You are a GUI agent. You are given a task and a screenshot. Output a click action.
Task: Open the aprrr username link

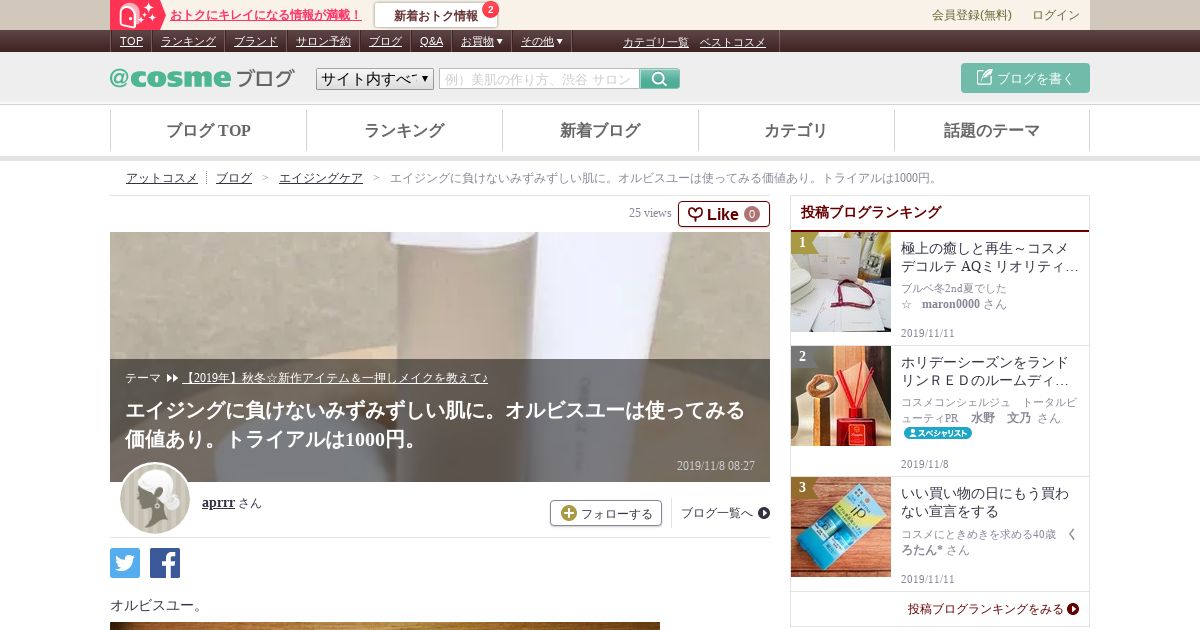218,502
